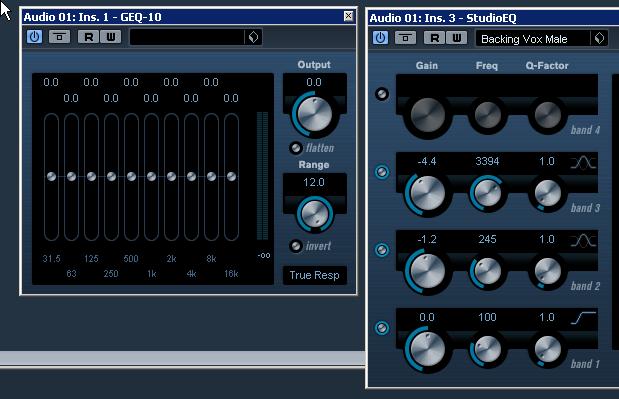Click band 2 Q-Factor knob
Image resolution: width=619 pixels, height=399 pixels.
coord(548,271)
